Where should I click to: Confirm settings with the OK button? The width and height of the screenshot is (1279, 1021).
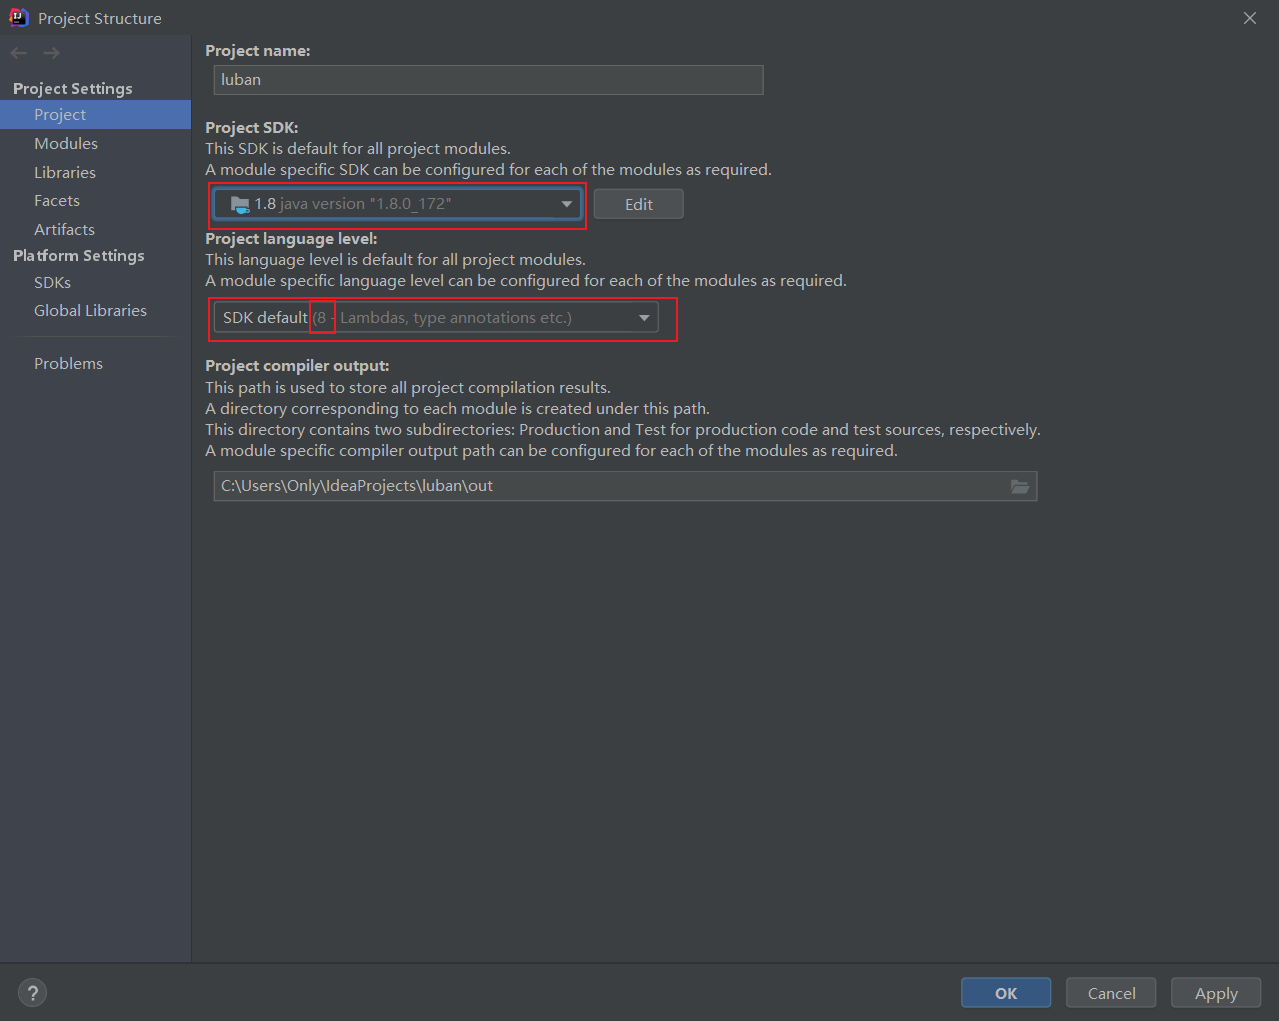1005,992
